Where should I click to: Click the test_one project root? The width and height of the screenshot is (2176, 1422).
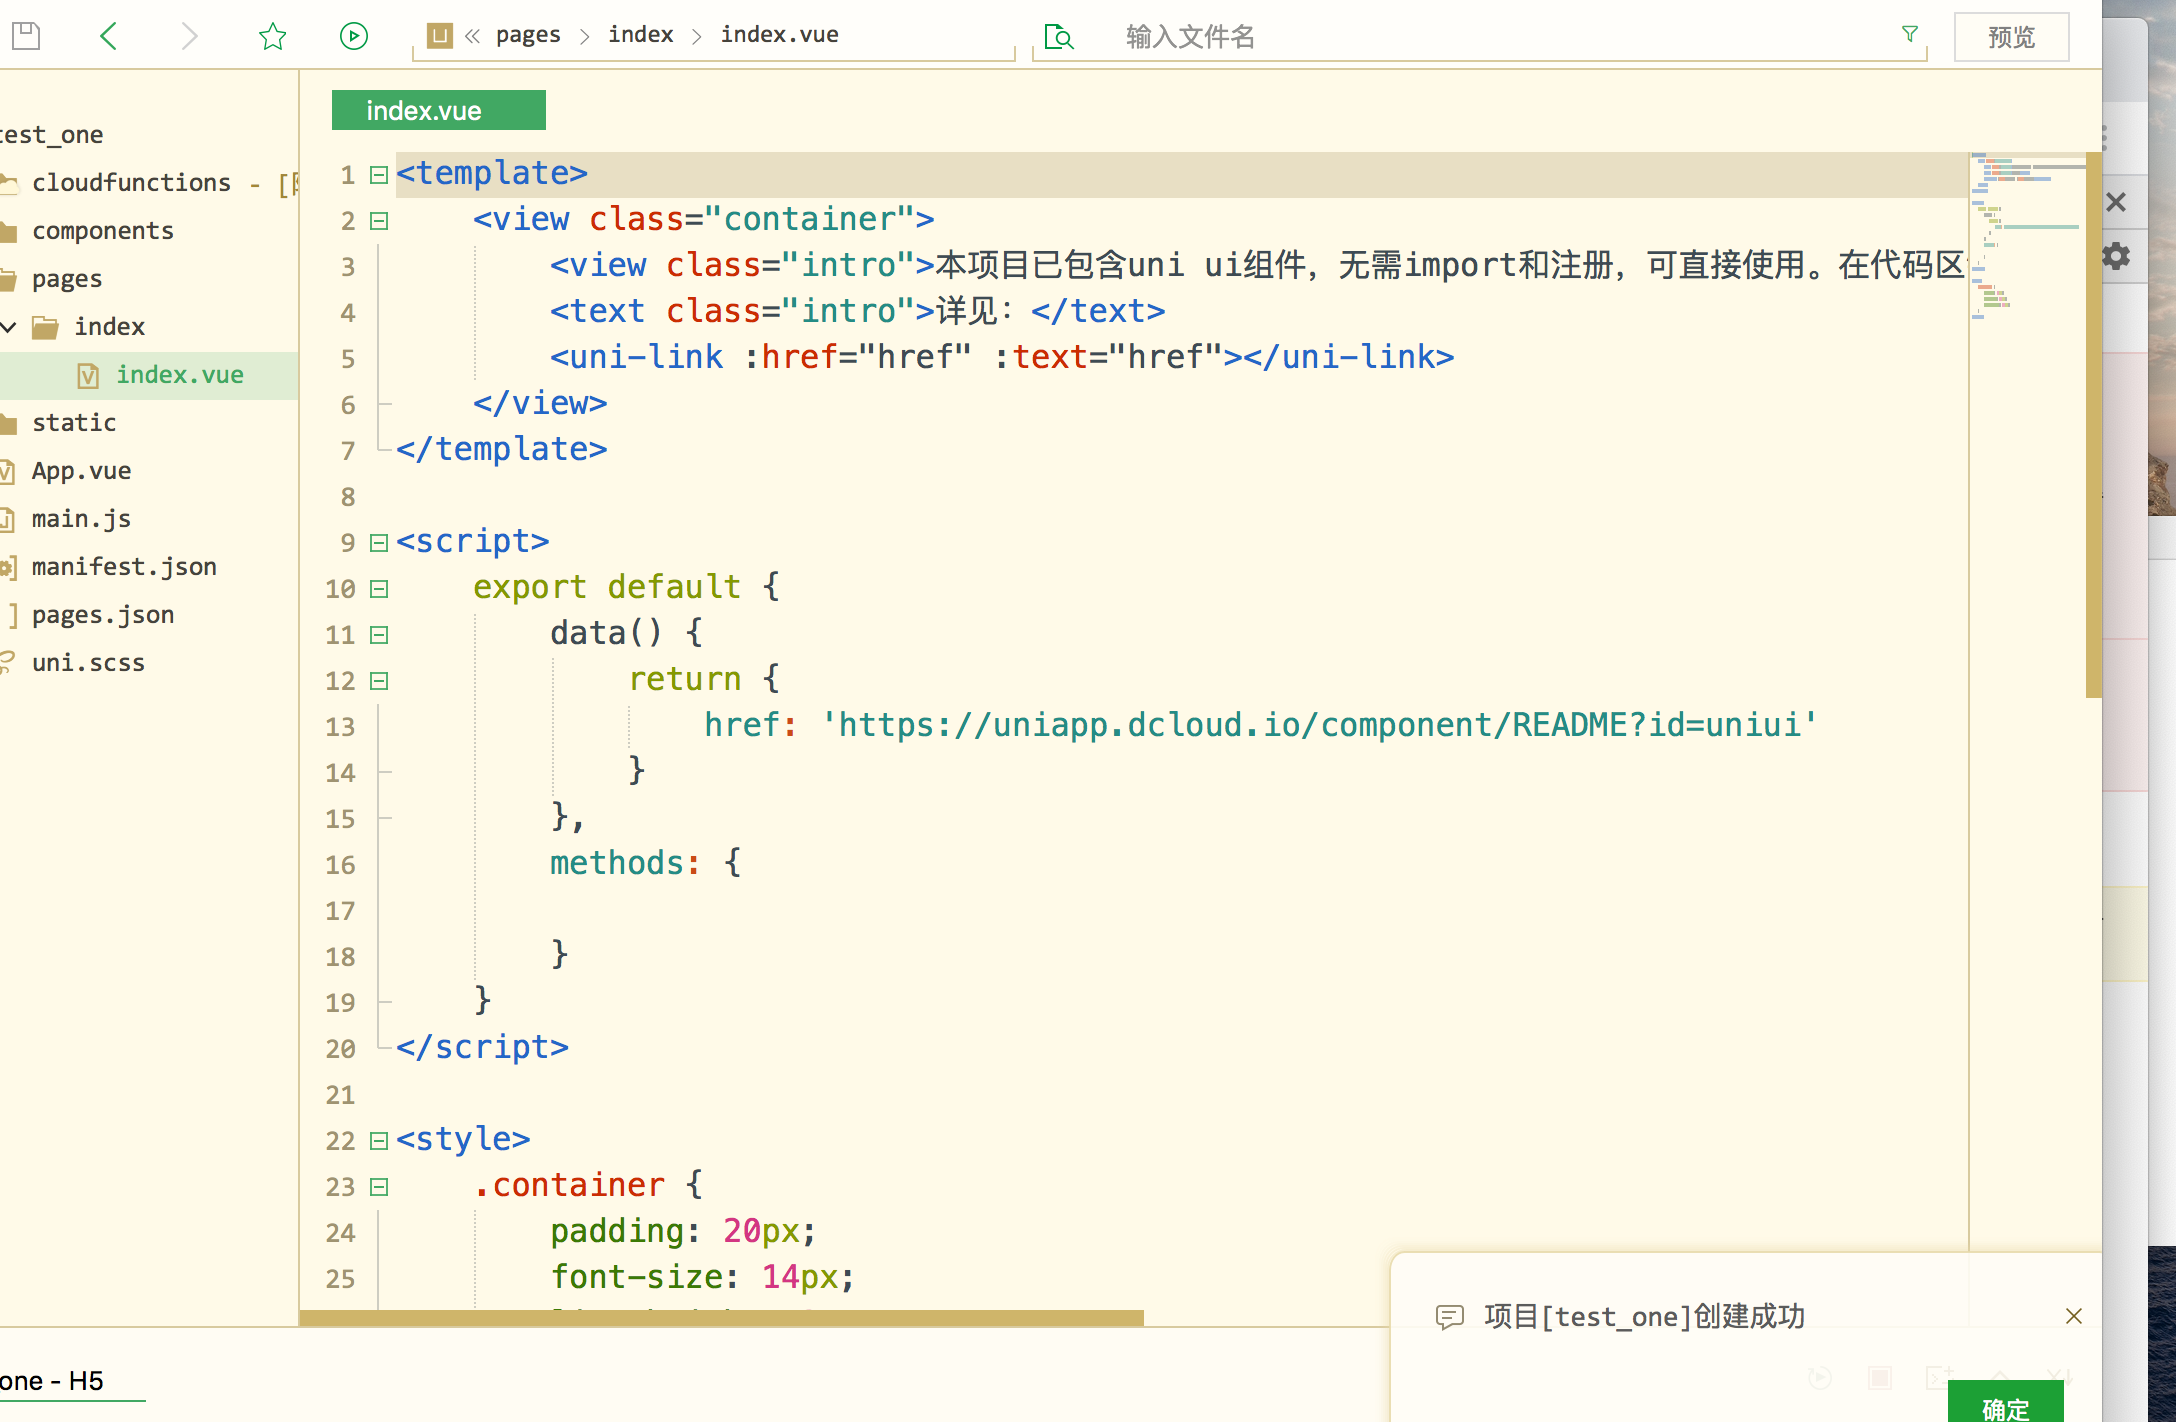coord(52,134)
